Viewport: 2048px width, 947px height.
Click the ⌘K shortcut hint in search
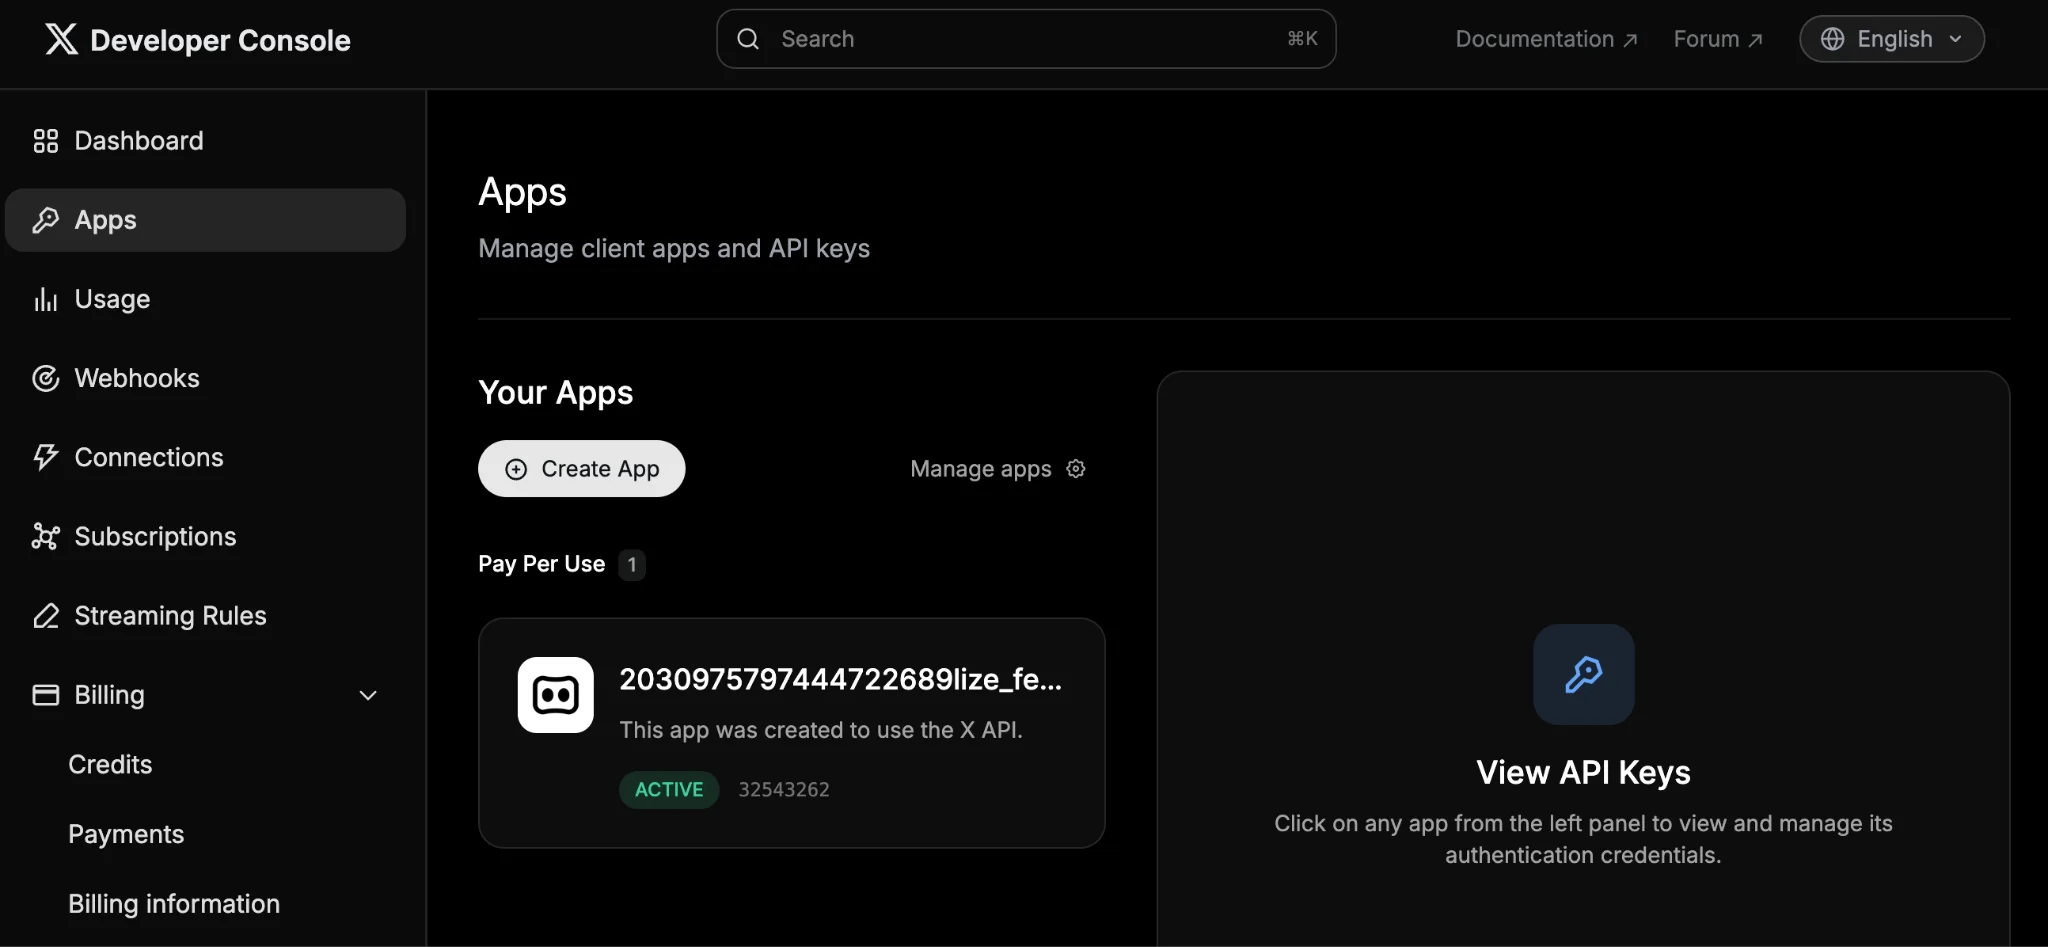tap(1302, 39)
